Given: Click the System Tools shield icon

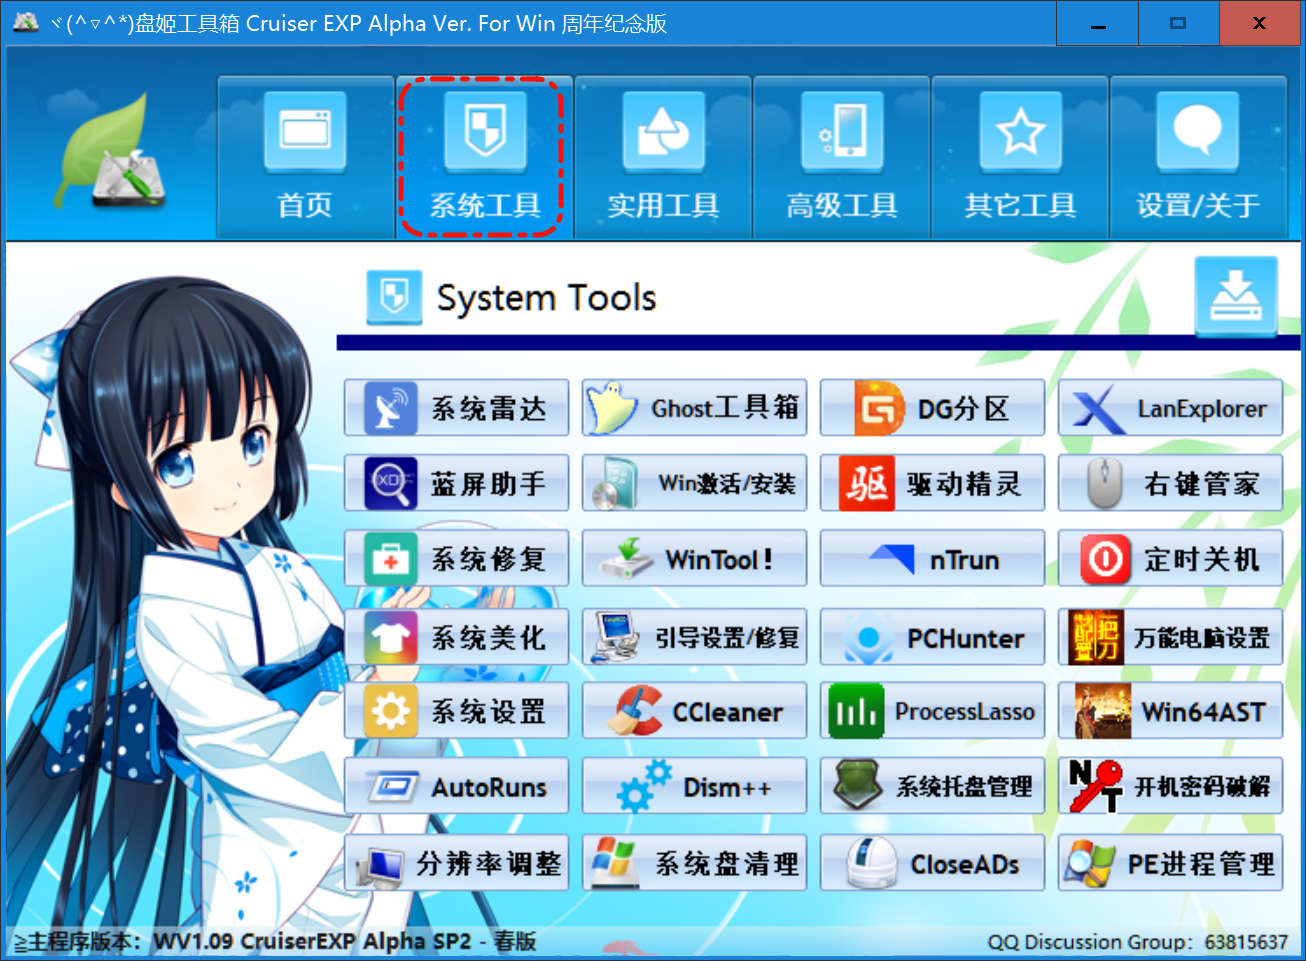Looking at the screenshot, I should click(x=394, y=297).
